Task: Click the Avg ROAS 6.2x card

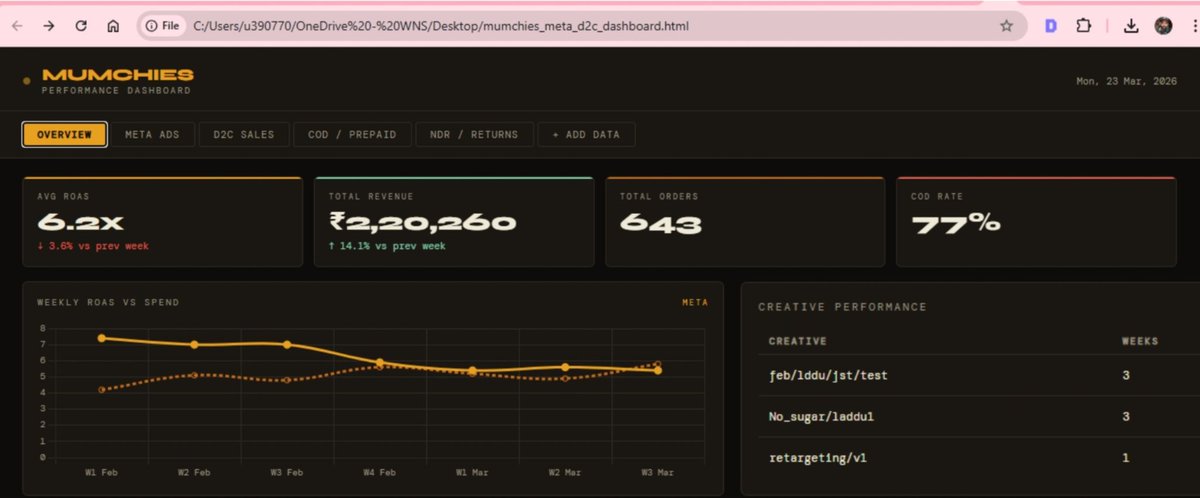Action: 162,222
